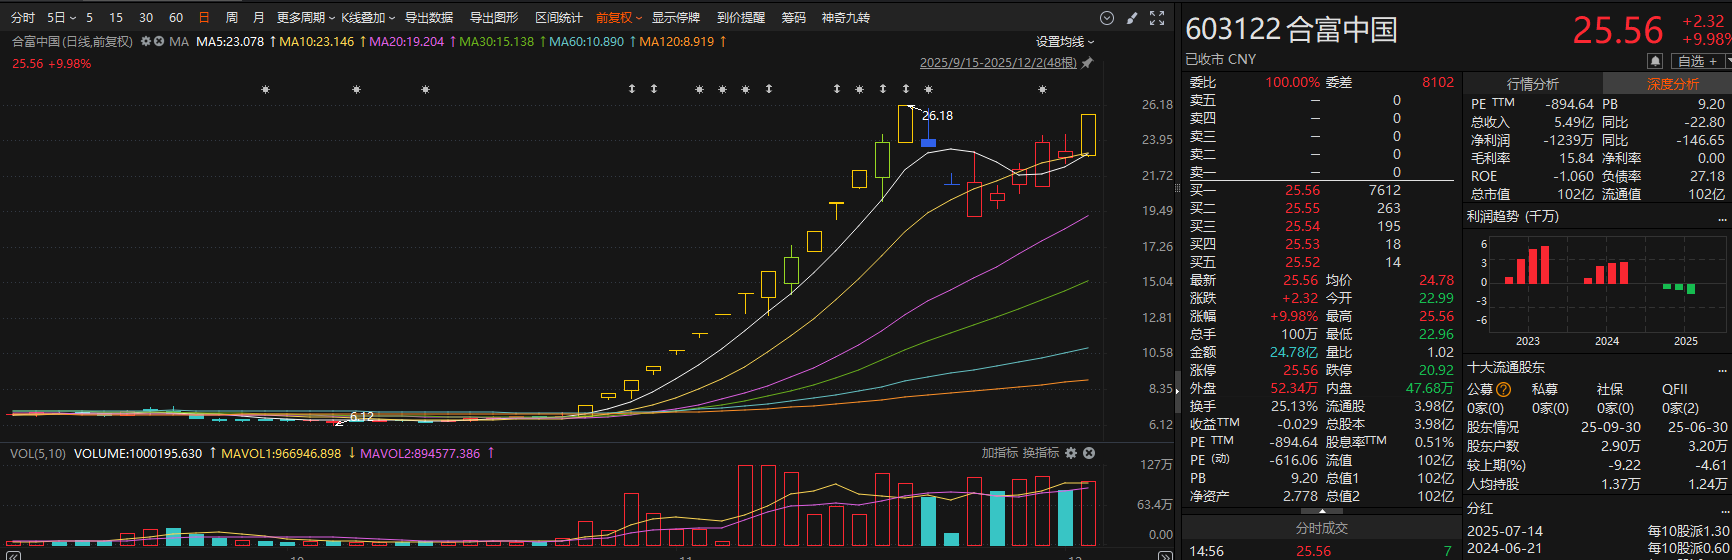
Task: Click the 导出数据 export data button
Action: point(429,18)
